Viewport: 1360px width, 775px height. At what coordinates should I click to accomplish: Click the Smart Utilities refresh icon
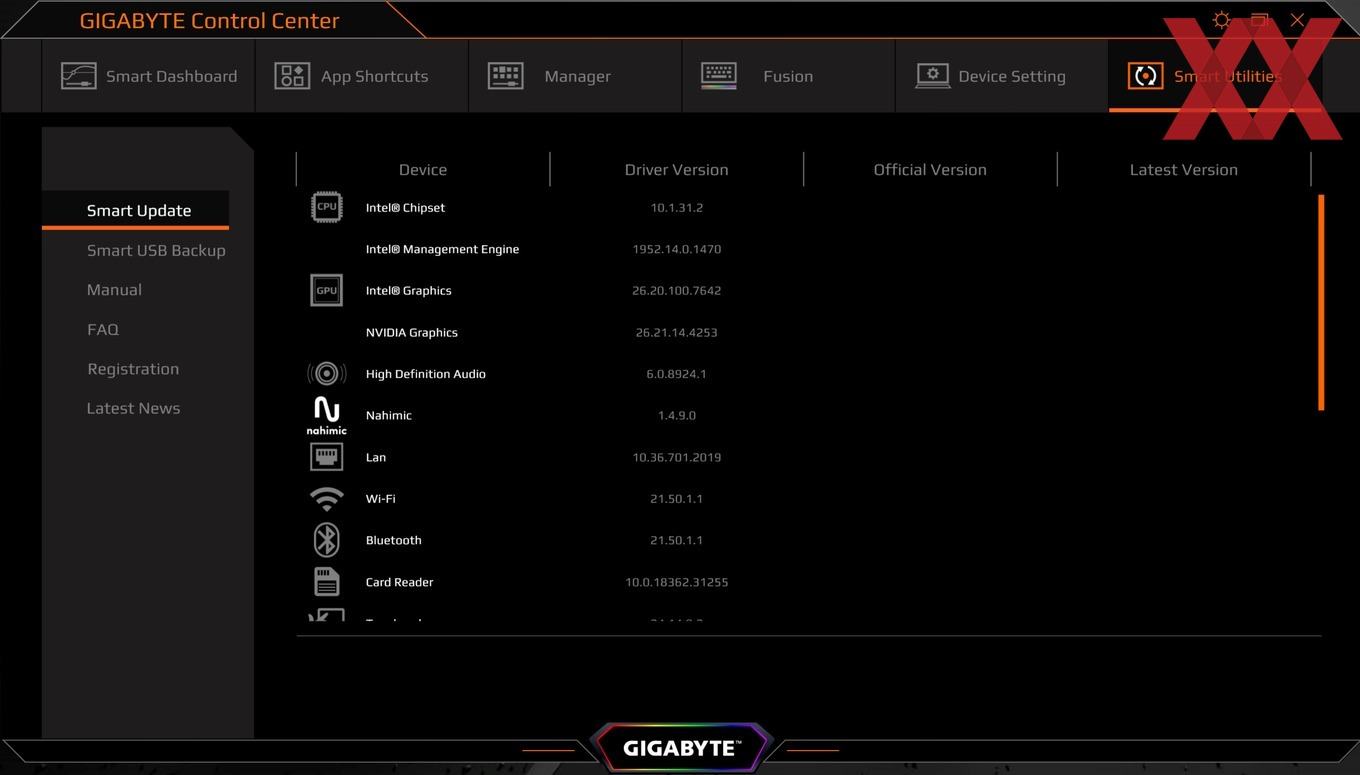click(x=1145, y=76)
